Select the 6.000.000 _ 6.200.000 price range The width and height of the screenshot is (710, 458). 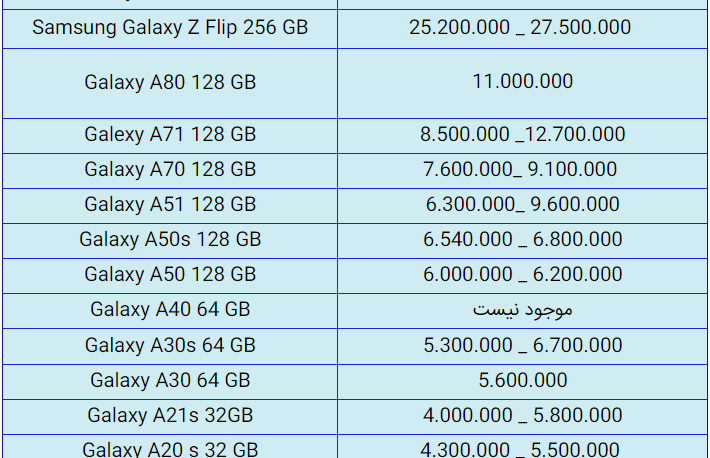coord(523,275)
